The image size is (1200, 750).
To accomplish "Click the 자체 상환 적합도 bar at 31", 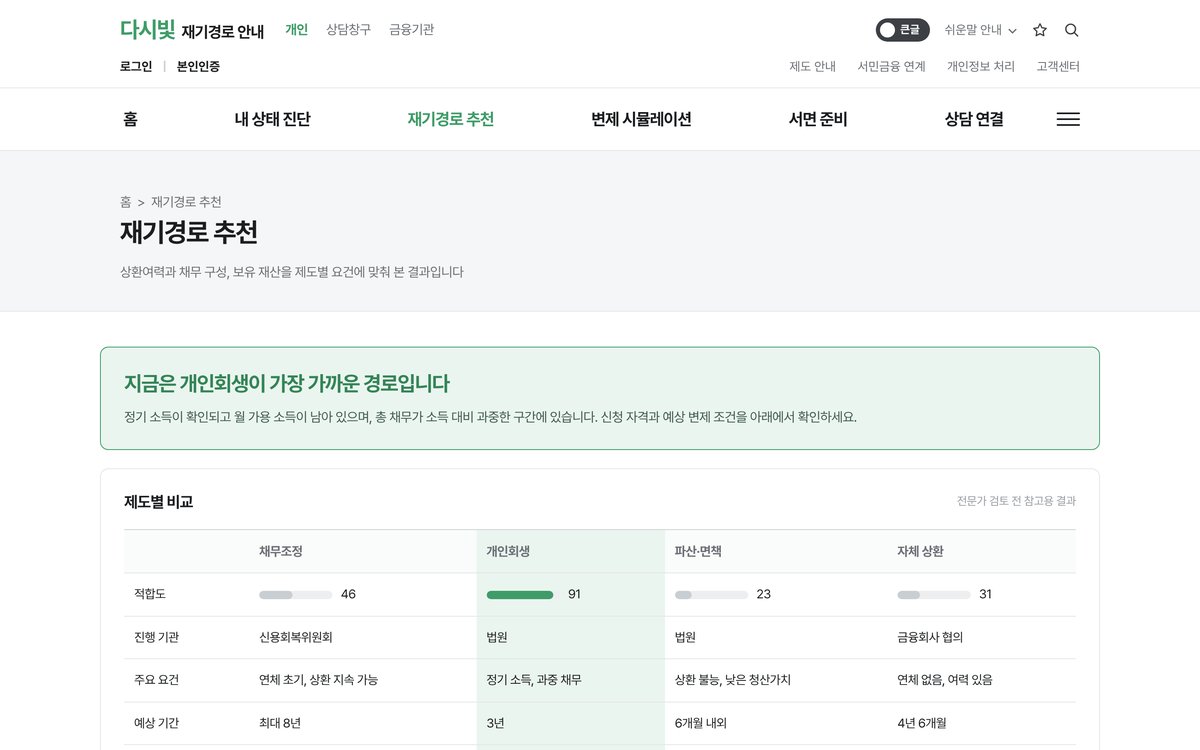I will (934, 594).
